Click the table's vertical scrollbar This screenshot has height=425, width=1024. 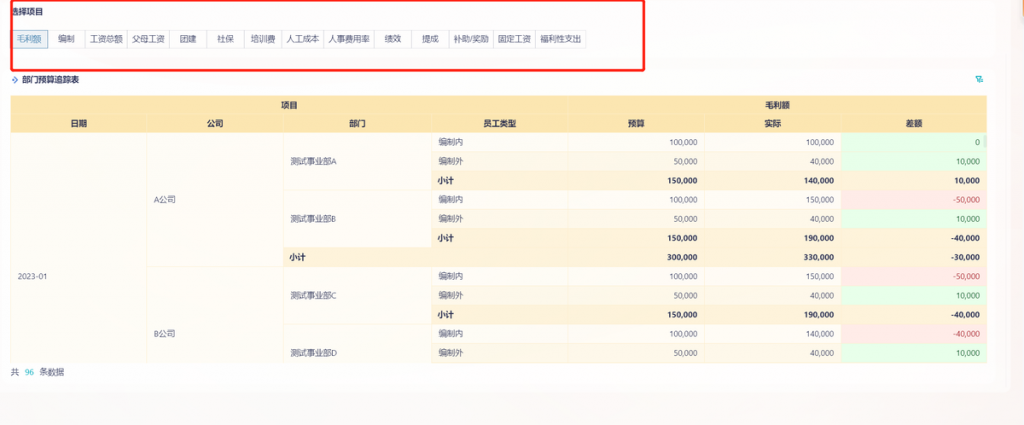pos(984,143)
